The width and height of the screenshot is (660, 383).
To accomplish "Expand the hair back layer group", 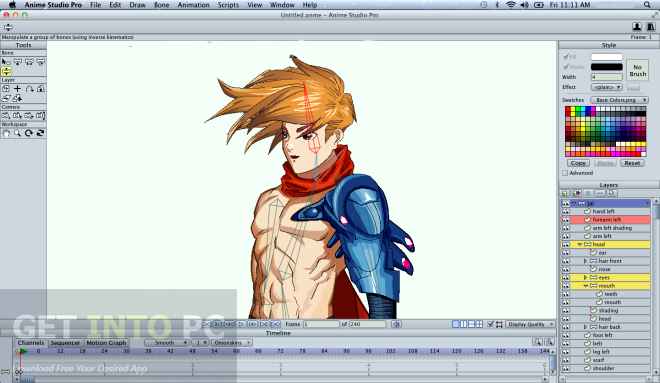I will (x=585, y=327).
